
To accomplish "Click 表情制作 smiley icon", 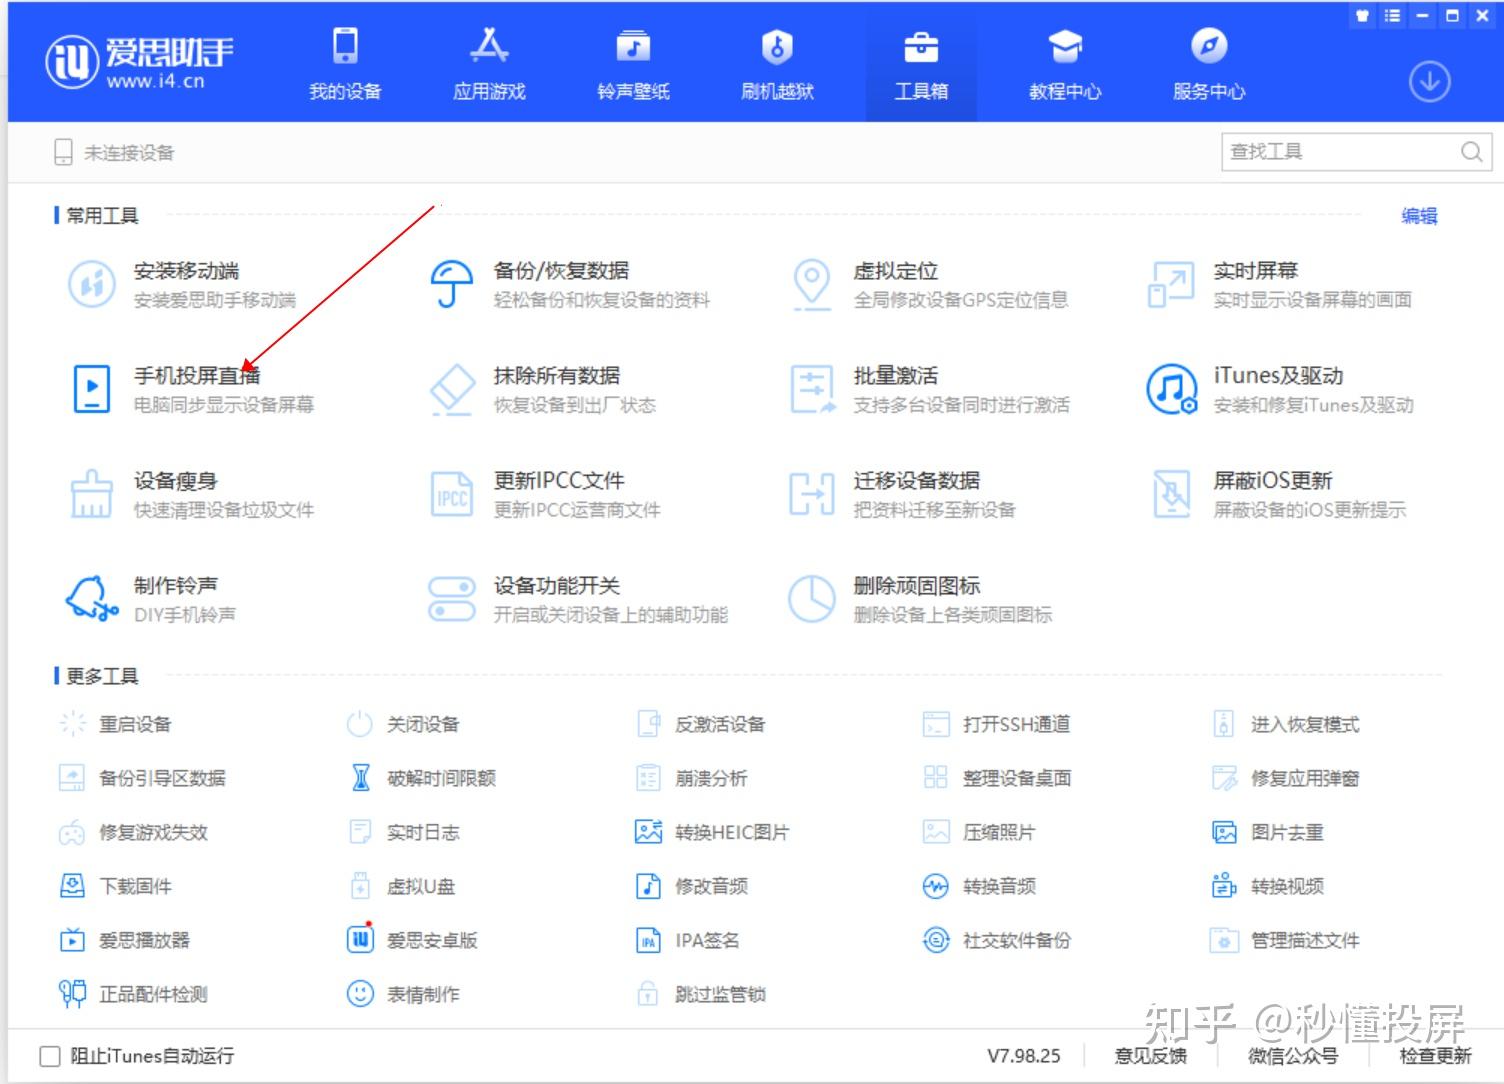I will click(x=360, y=994).
